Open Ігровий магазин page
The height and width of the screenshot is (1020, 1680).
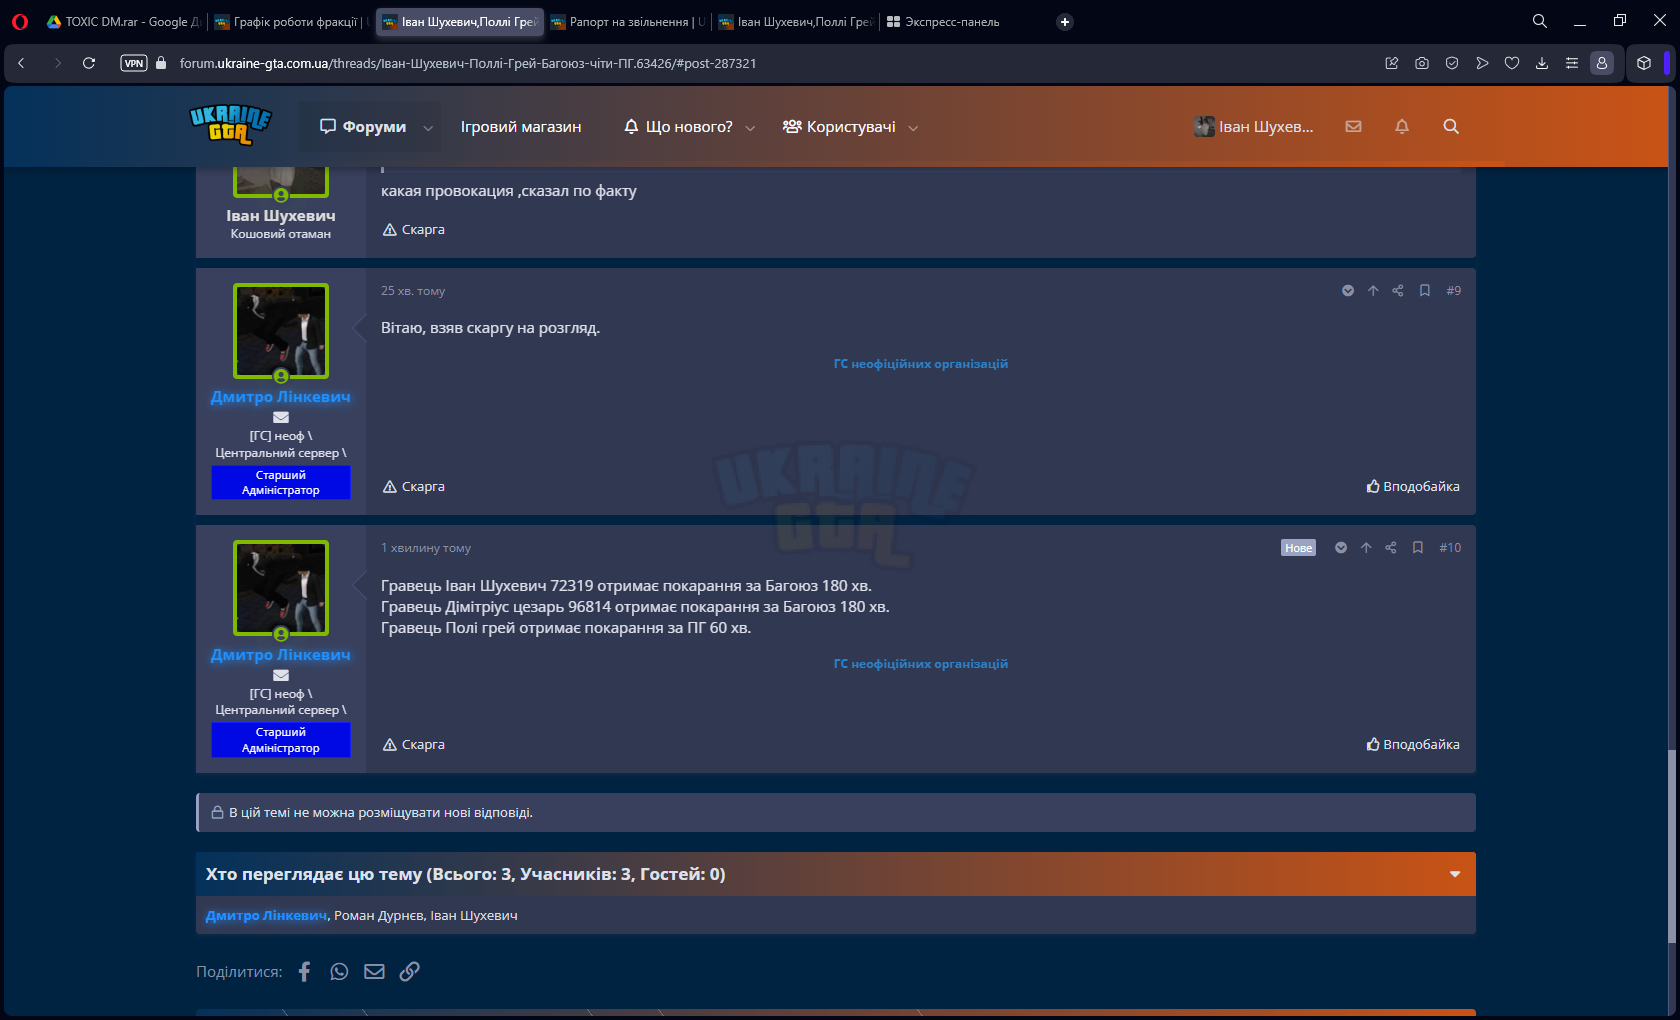point(521,127)
